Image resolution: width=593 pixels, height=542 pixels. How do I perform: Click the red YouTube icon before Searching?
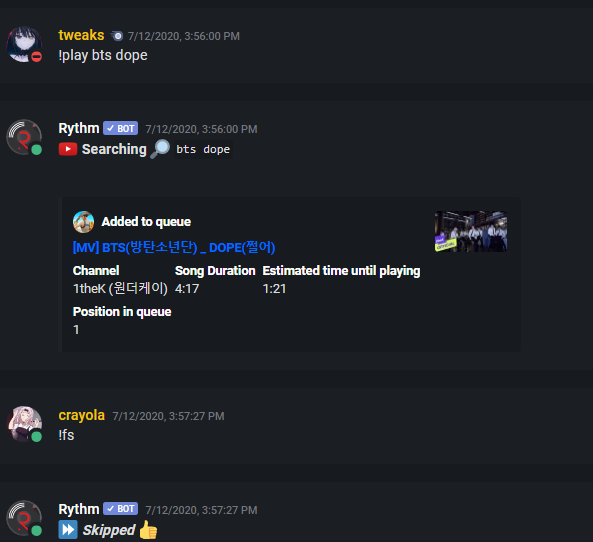point(68,149)
